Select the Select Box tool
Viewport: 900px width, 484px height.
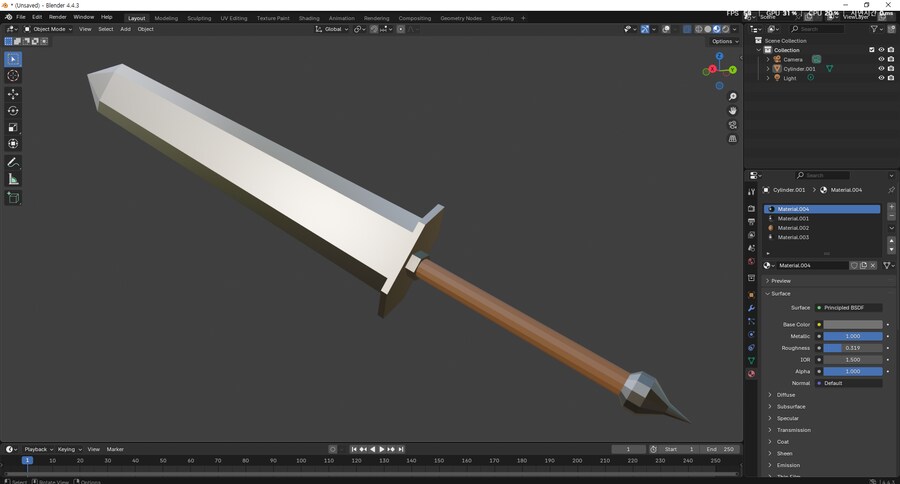(x=13, y=59)
